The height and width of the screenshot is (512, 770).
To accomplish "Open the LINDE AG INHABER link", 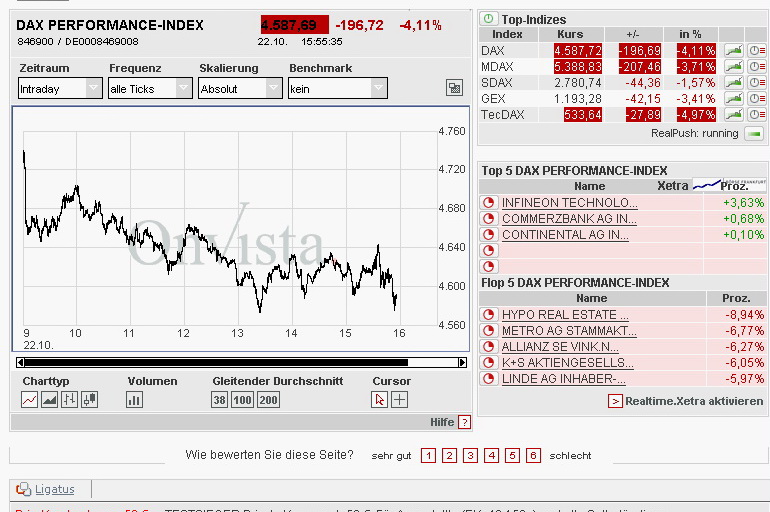I will click(564, 379).
